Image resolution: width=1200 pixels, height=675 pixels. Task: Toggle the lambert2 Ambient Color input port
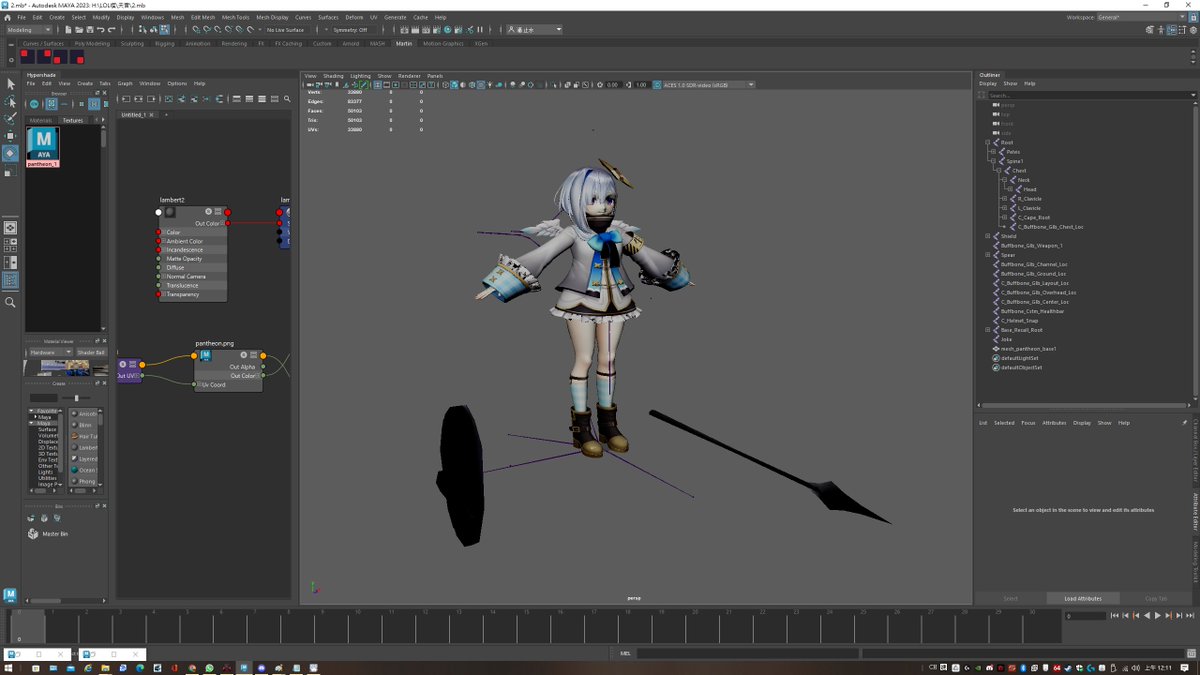[x=158, y=241]
